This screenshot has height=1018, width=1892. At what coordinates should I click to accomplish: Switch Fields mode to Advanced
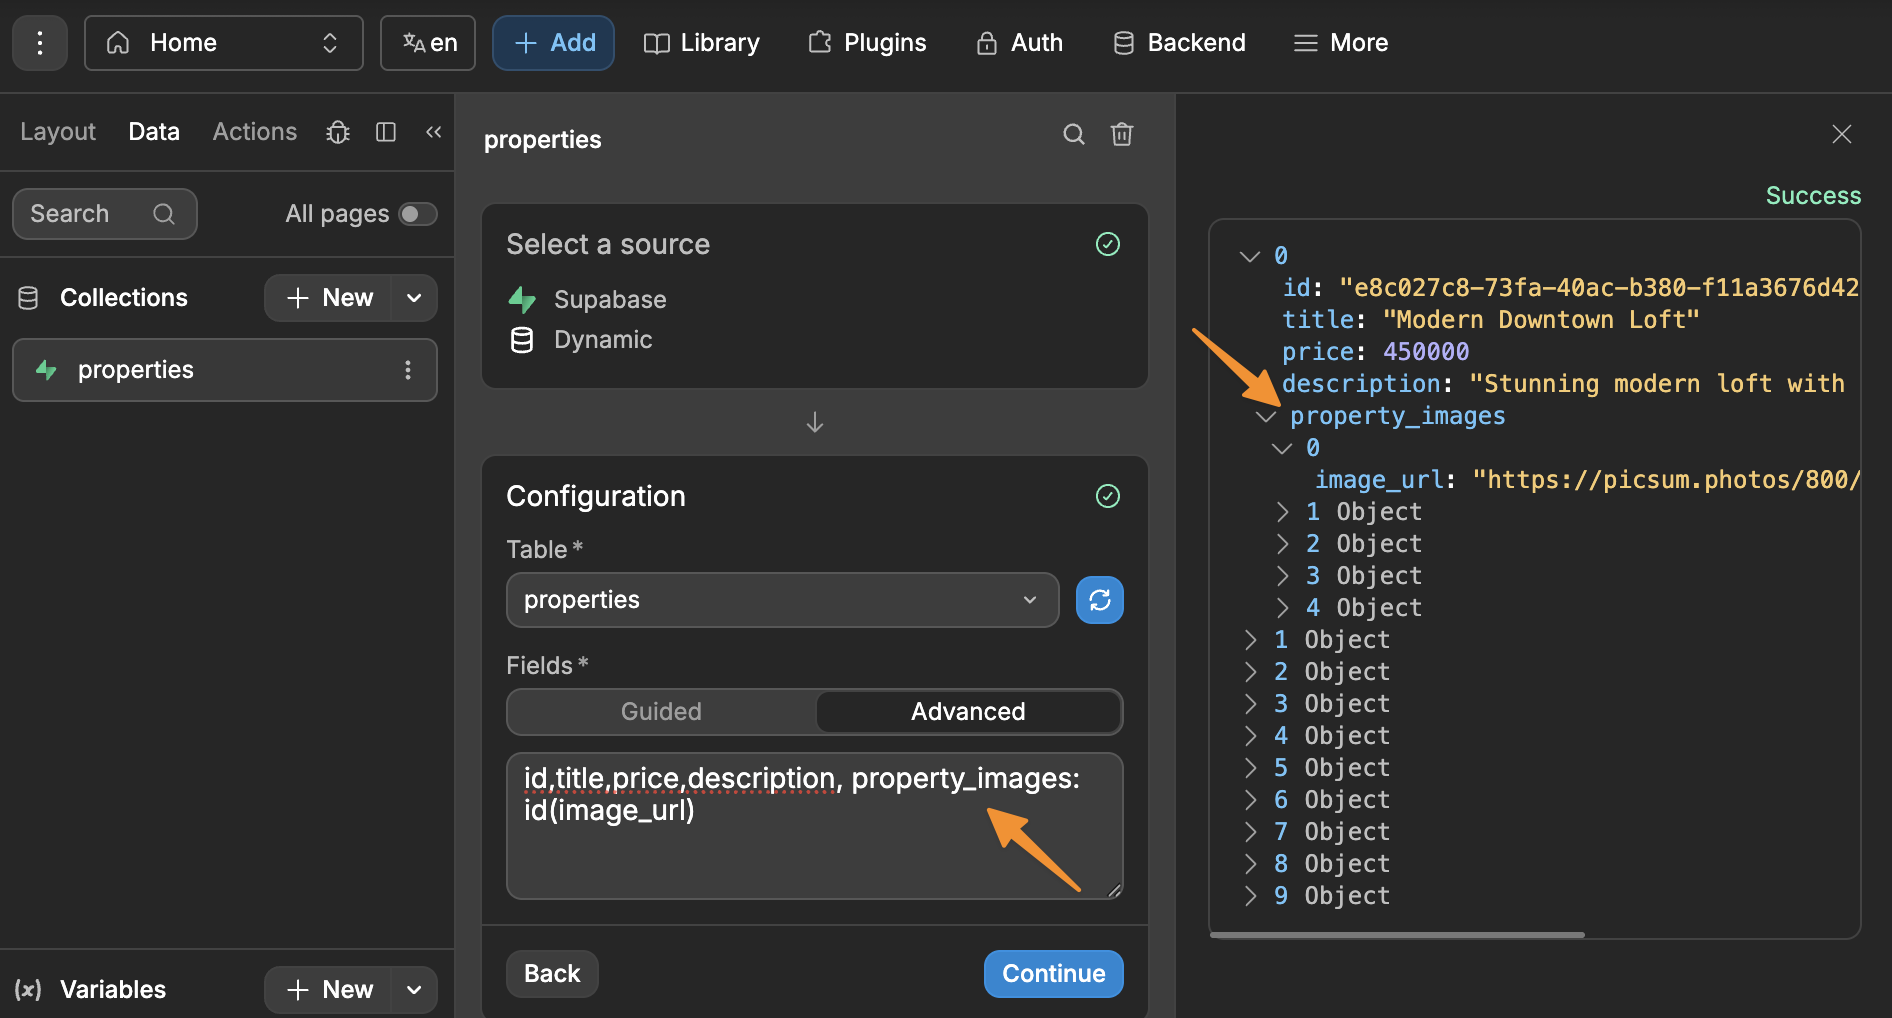tap(967, 712)
